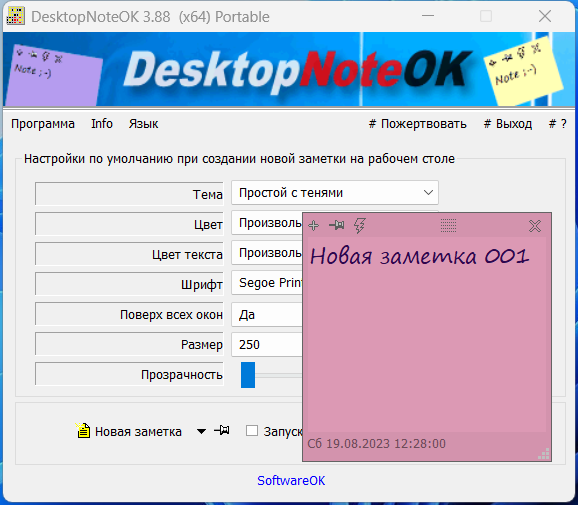Click # Пожертвовать menu item

pos(418,124)
